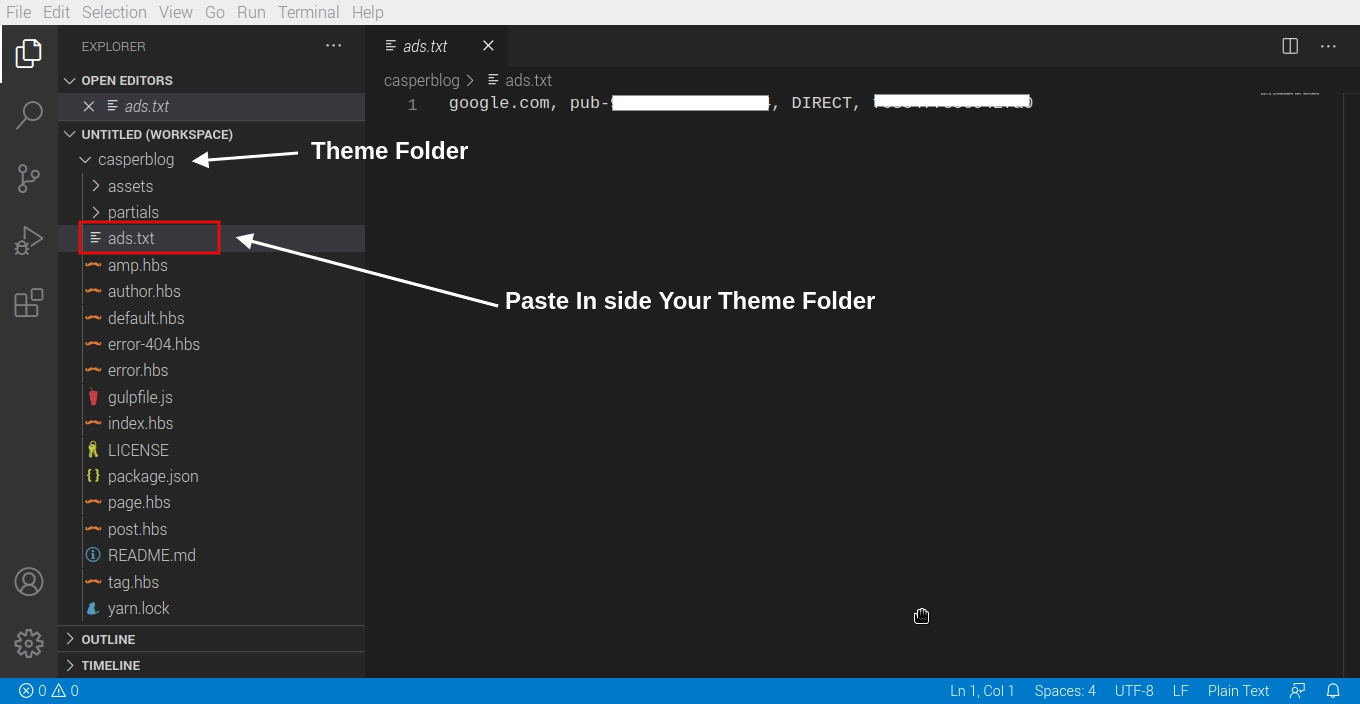
Task: Open the Run and Debug panel
Action: (28, 240)
